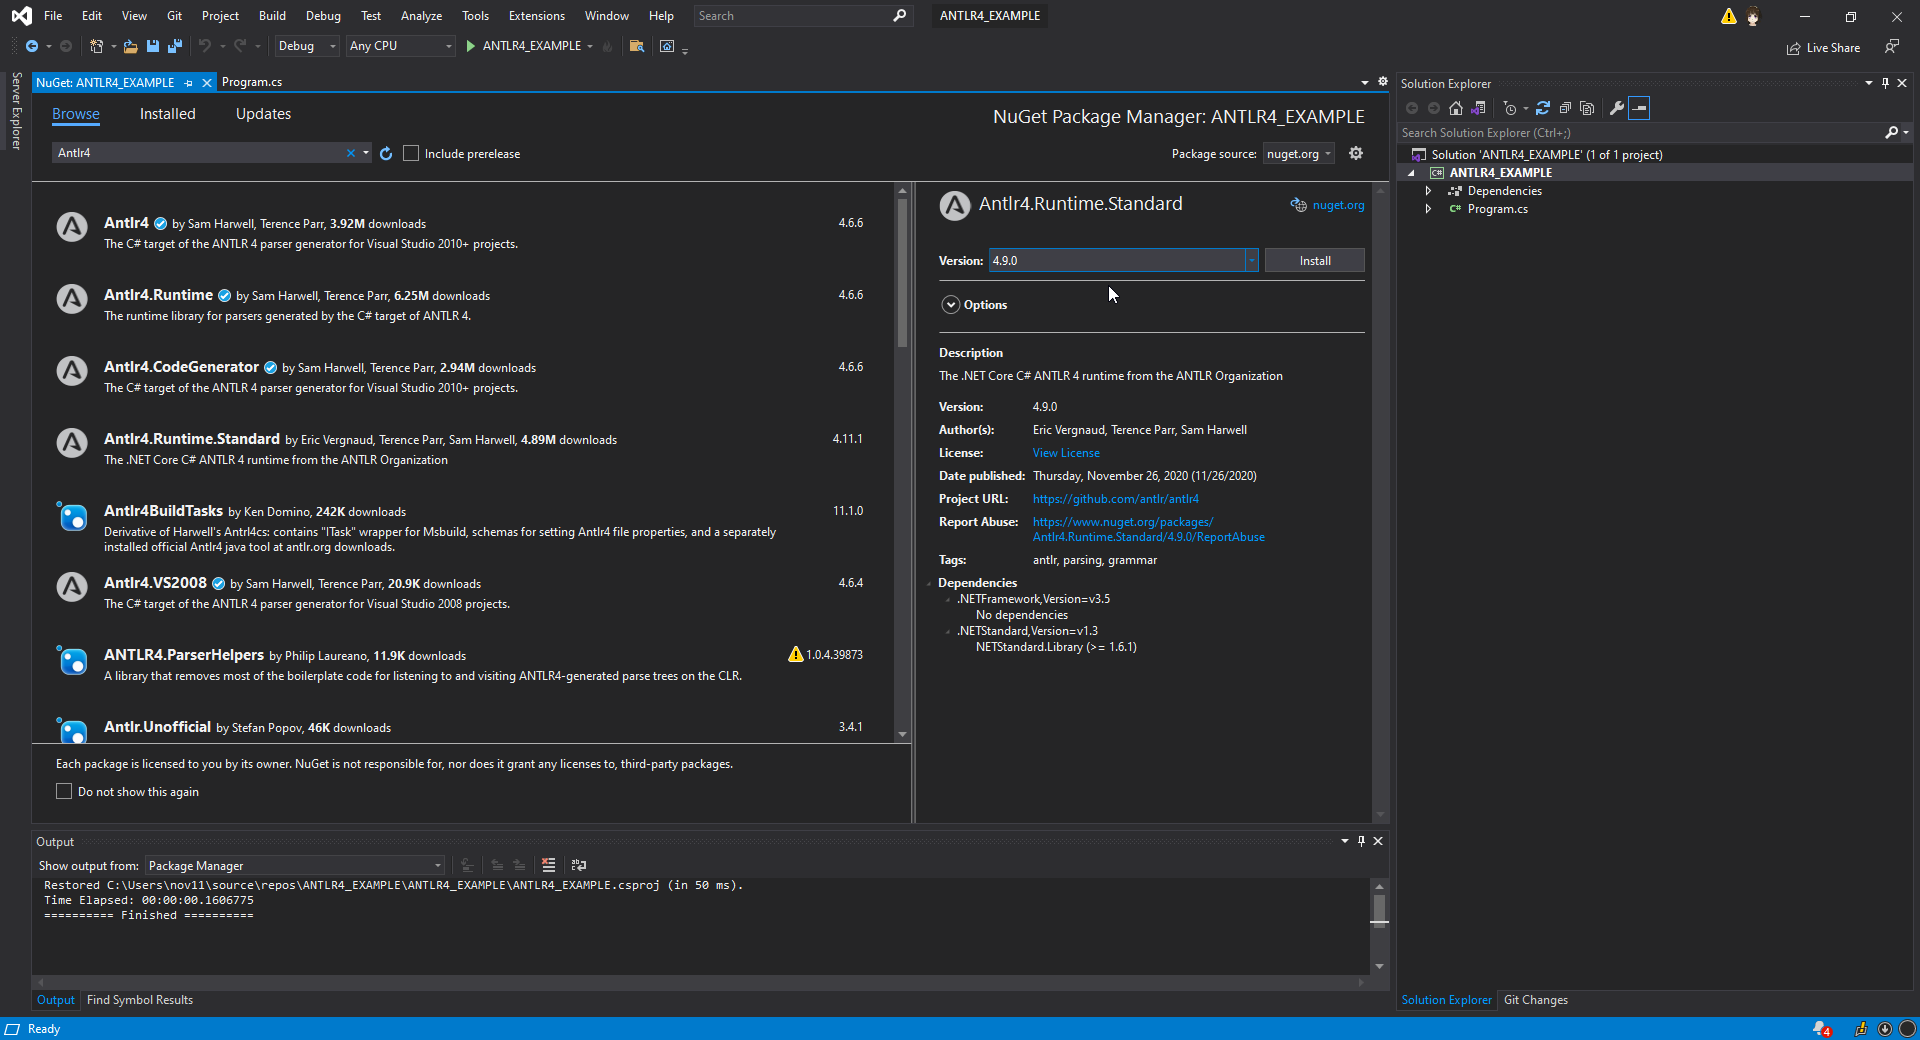1920x1040 pixels.
Task: Open the Debug configuration dropdown
Action: [x=307, y=46]
